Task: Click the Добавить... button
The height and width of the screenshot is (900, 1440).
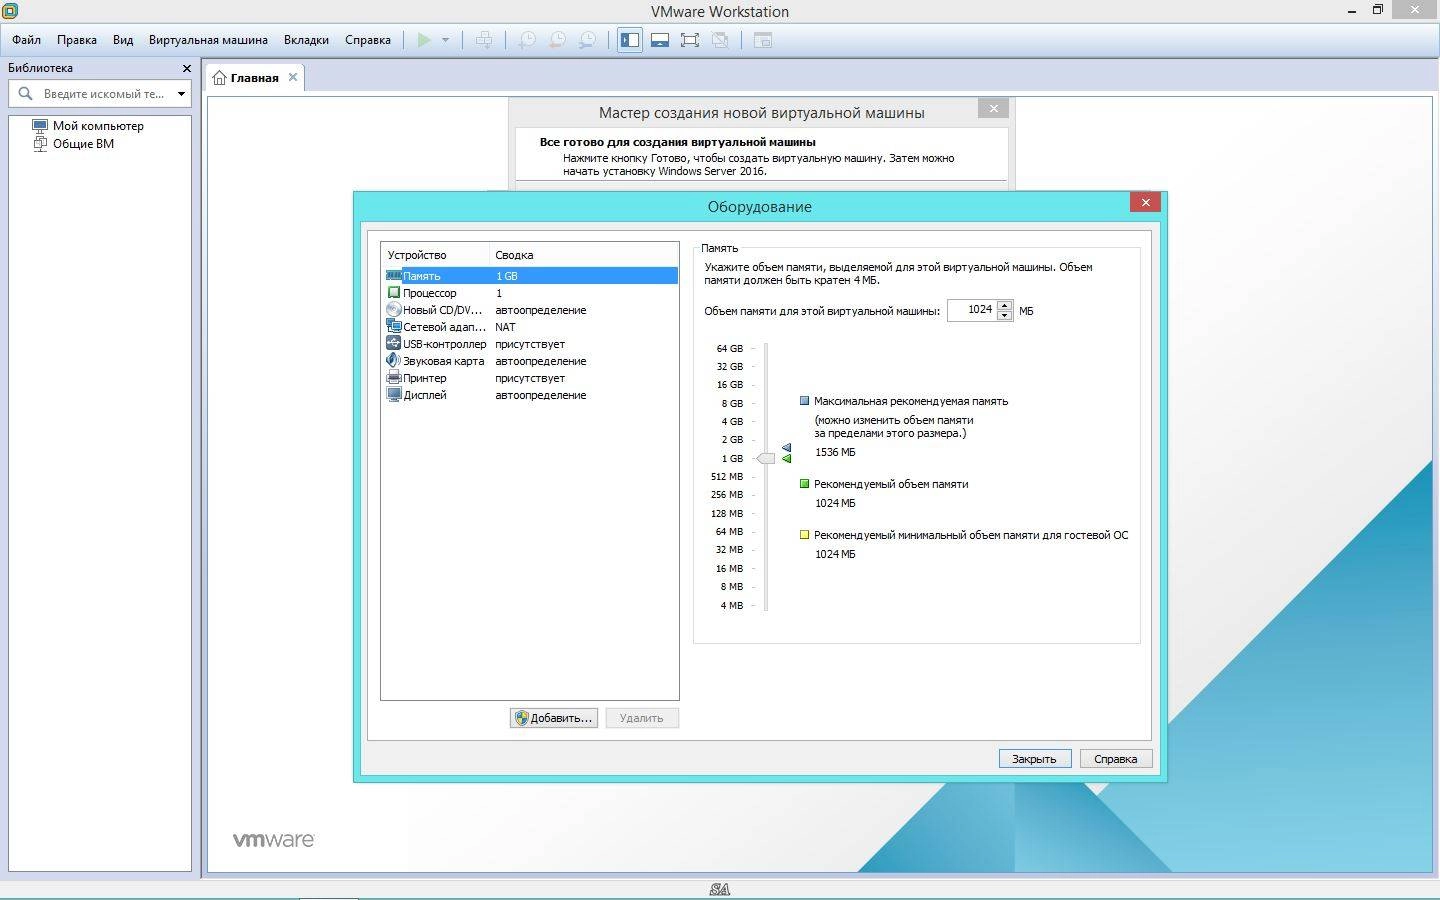Action: click(x=554, y=718)
